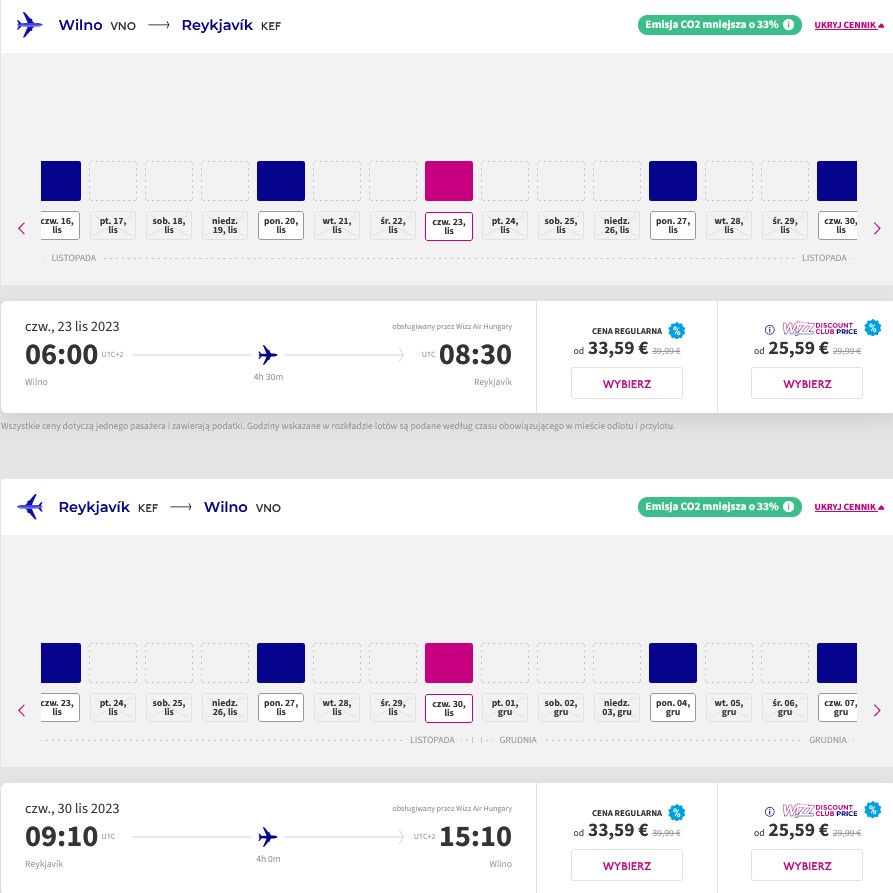The width and height of the screenshot is (893, 893).
Task: Show next outbound dates with right arrow
Action: (877, 228)
